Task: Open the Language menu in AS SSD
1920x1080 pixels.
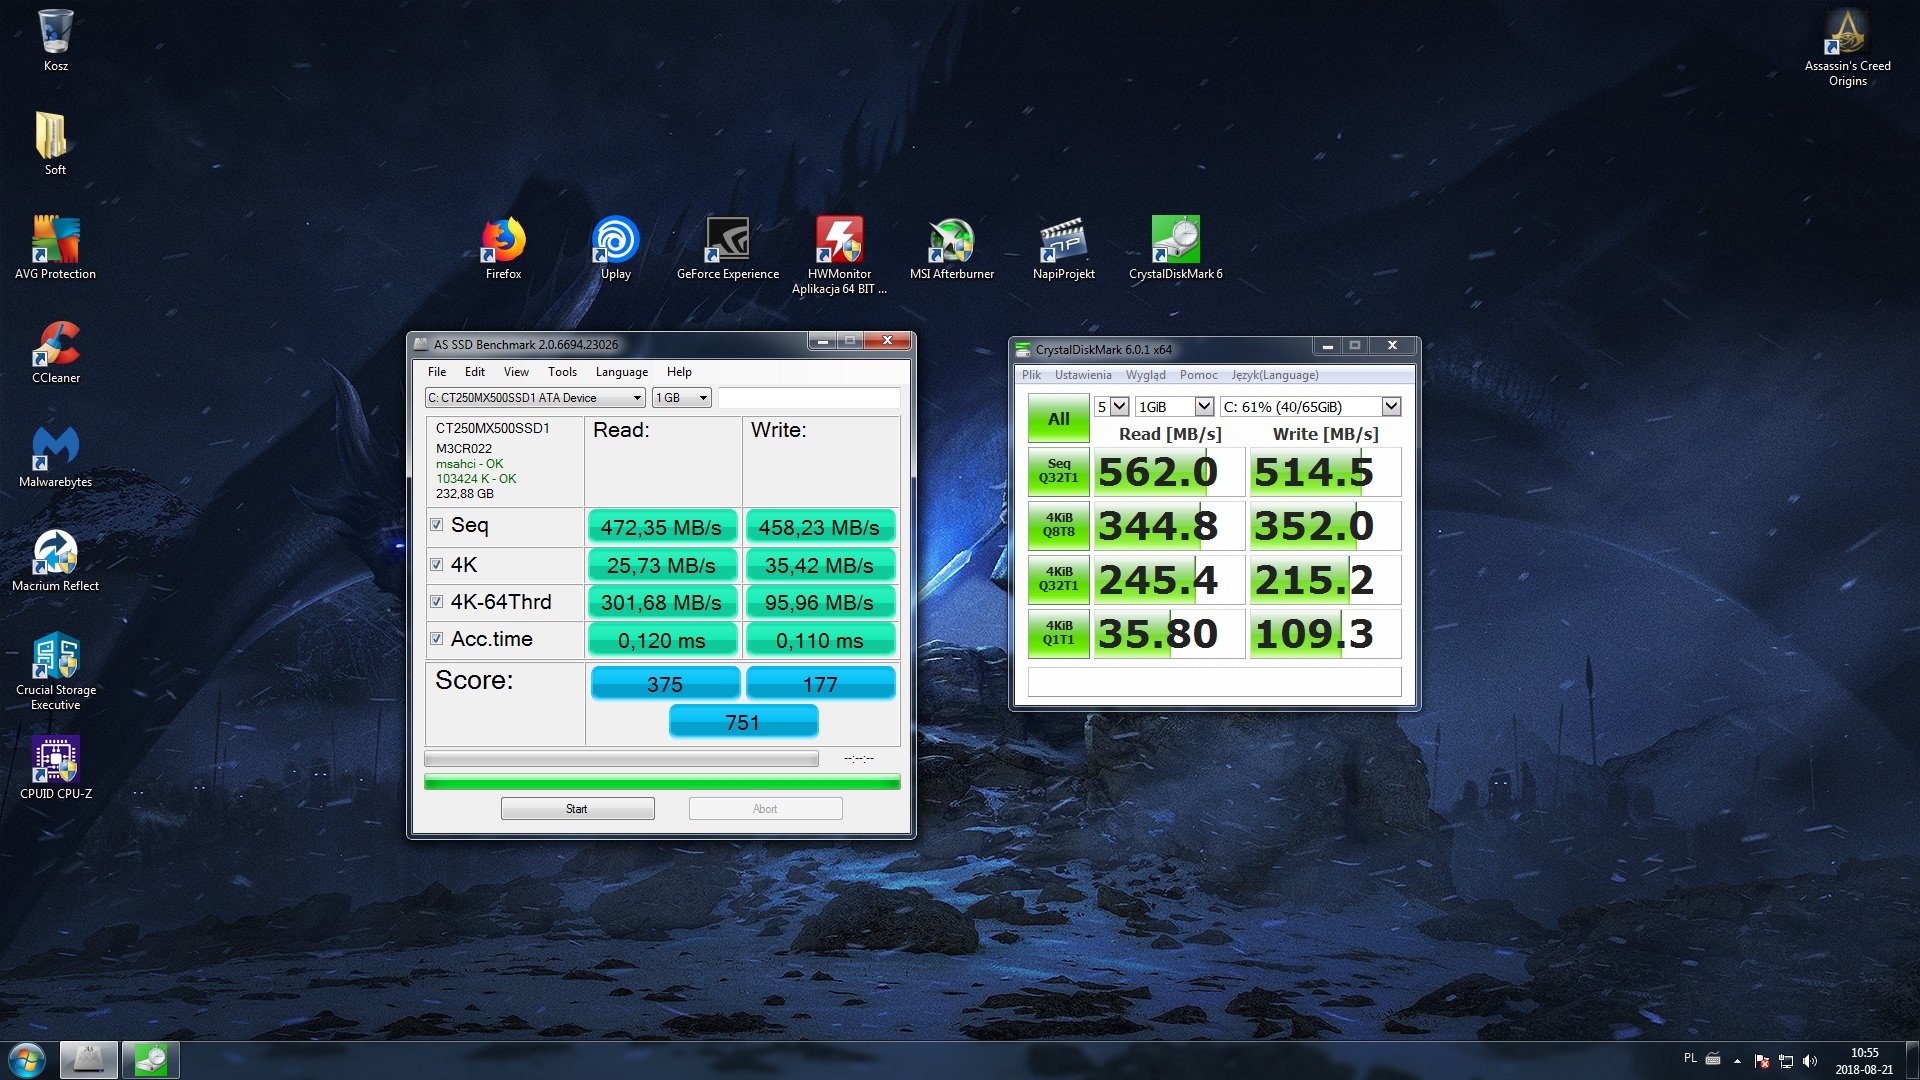Action: pyautogui.click(x=622, y=372)
